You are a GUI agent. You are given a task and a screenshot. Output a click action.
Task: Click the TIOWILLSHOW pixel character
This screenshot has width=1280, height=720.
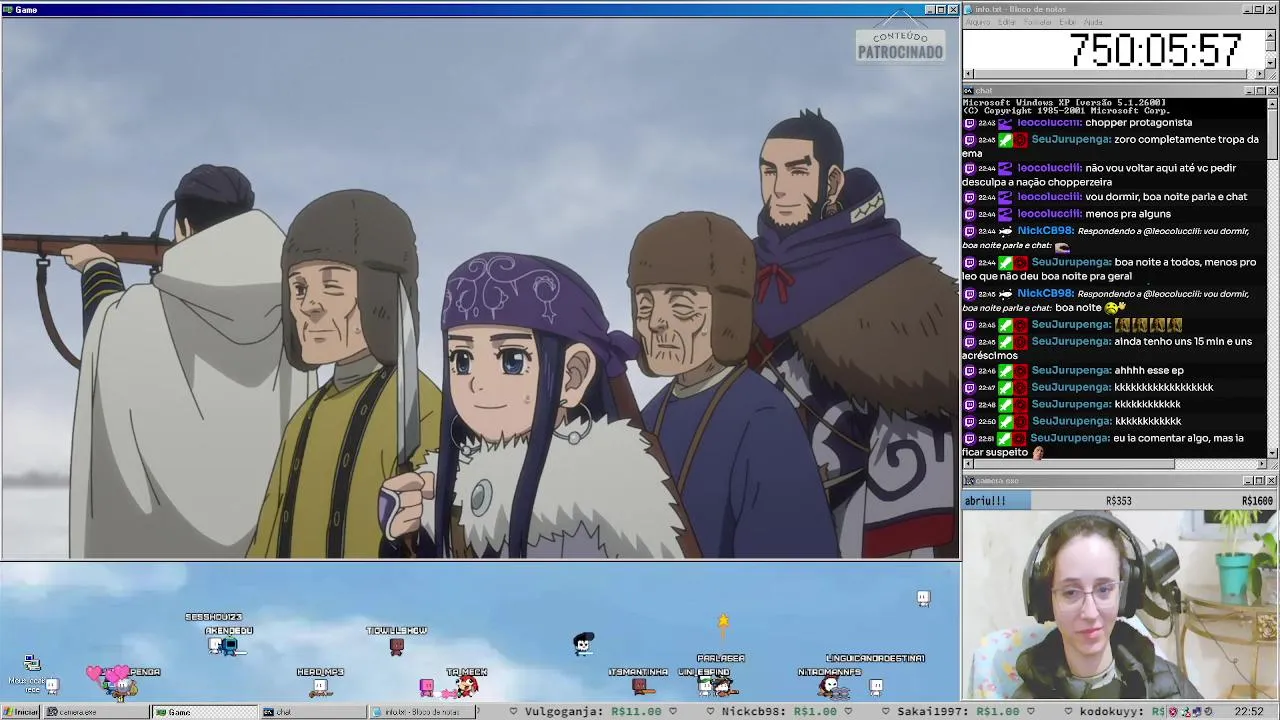pyautogui.click(x=397, y=647)
